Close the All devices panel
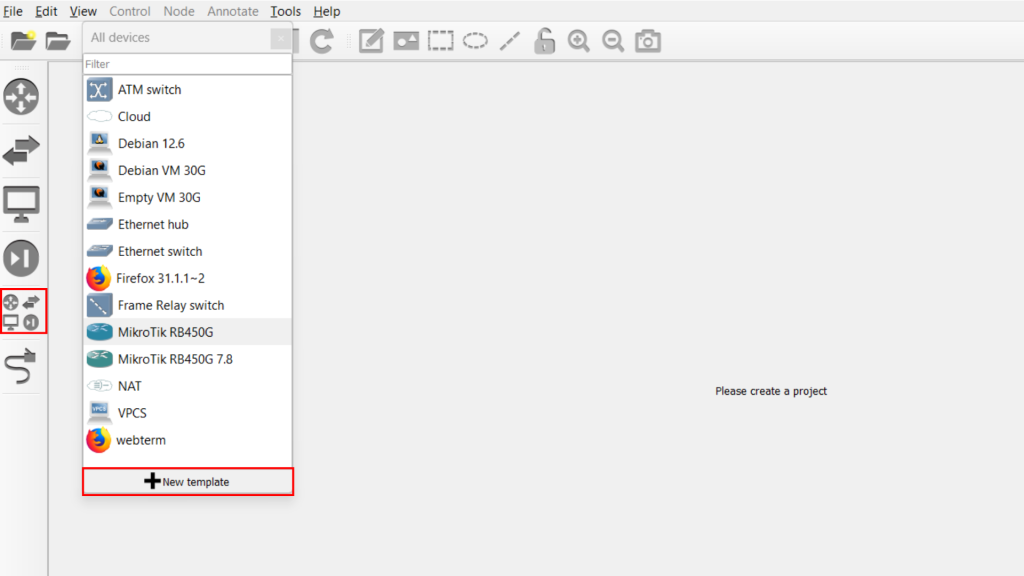The width and height of the screenshot is (1024, 576). 282,38
